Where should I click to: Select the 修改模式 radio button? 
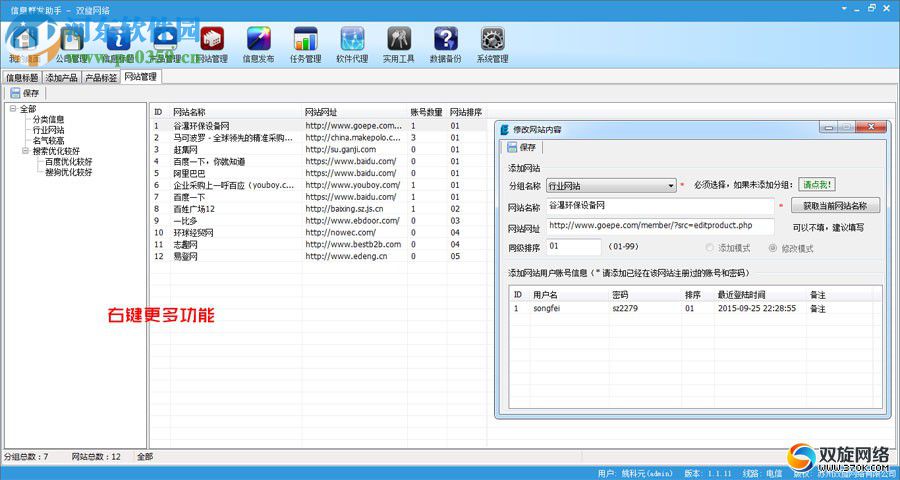pyautogui.click(x=773, y=247)
